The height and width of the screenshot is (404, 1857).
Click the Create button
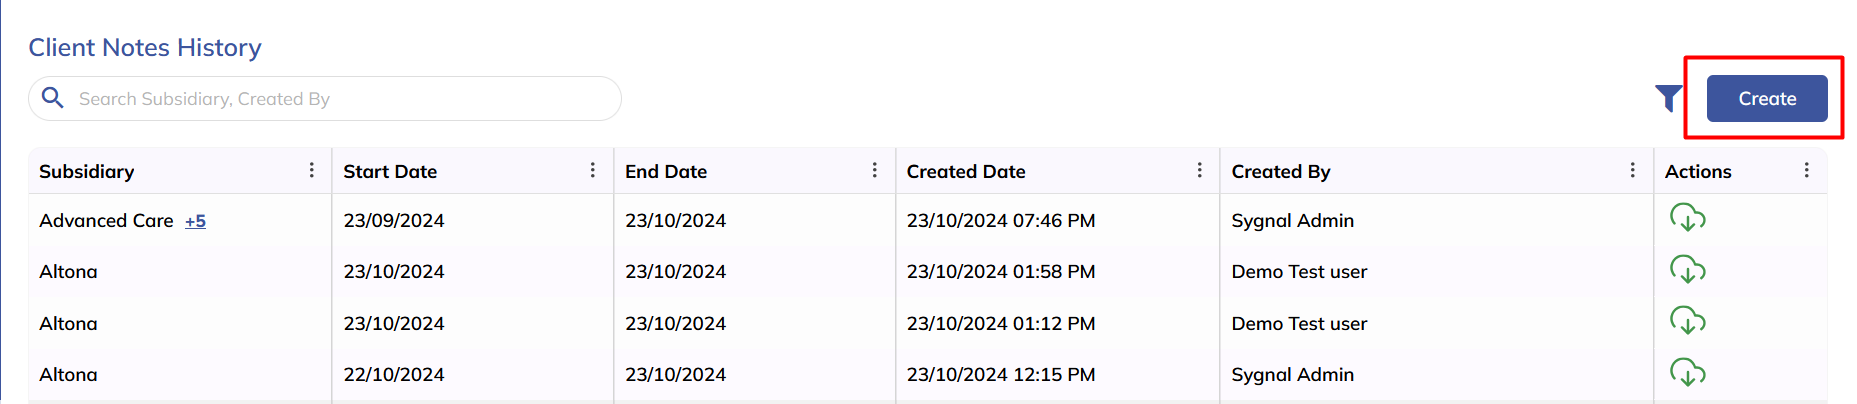tap(1766, 99)
